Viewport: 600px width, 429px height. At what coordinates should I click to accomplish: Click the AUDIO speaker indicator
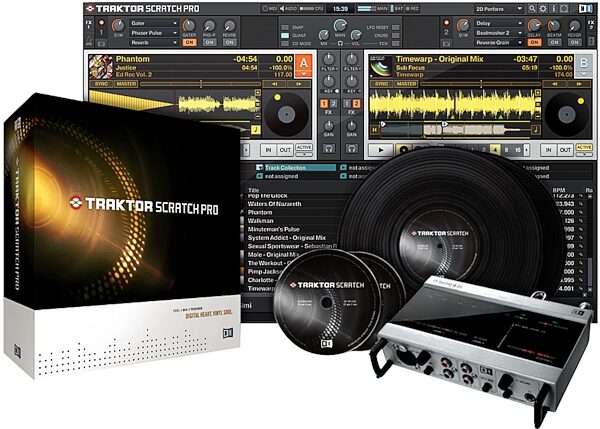pos(288,8)
